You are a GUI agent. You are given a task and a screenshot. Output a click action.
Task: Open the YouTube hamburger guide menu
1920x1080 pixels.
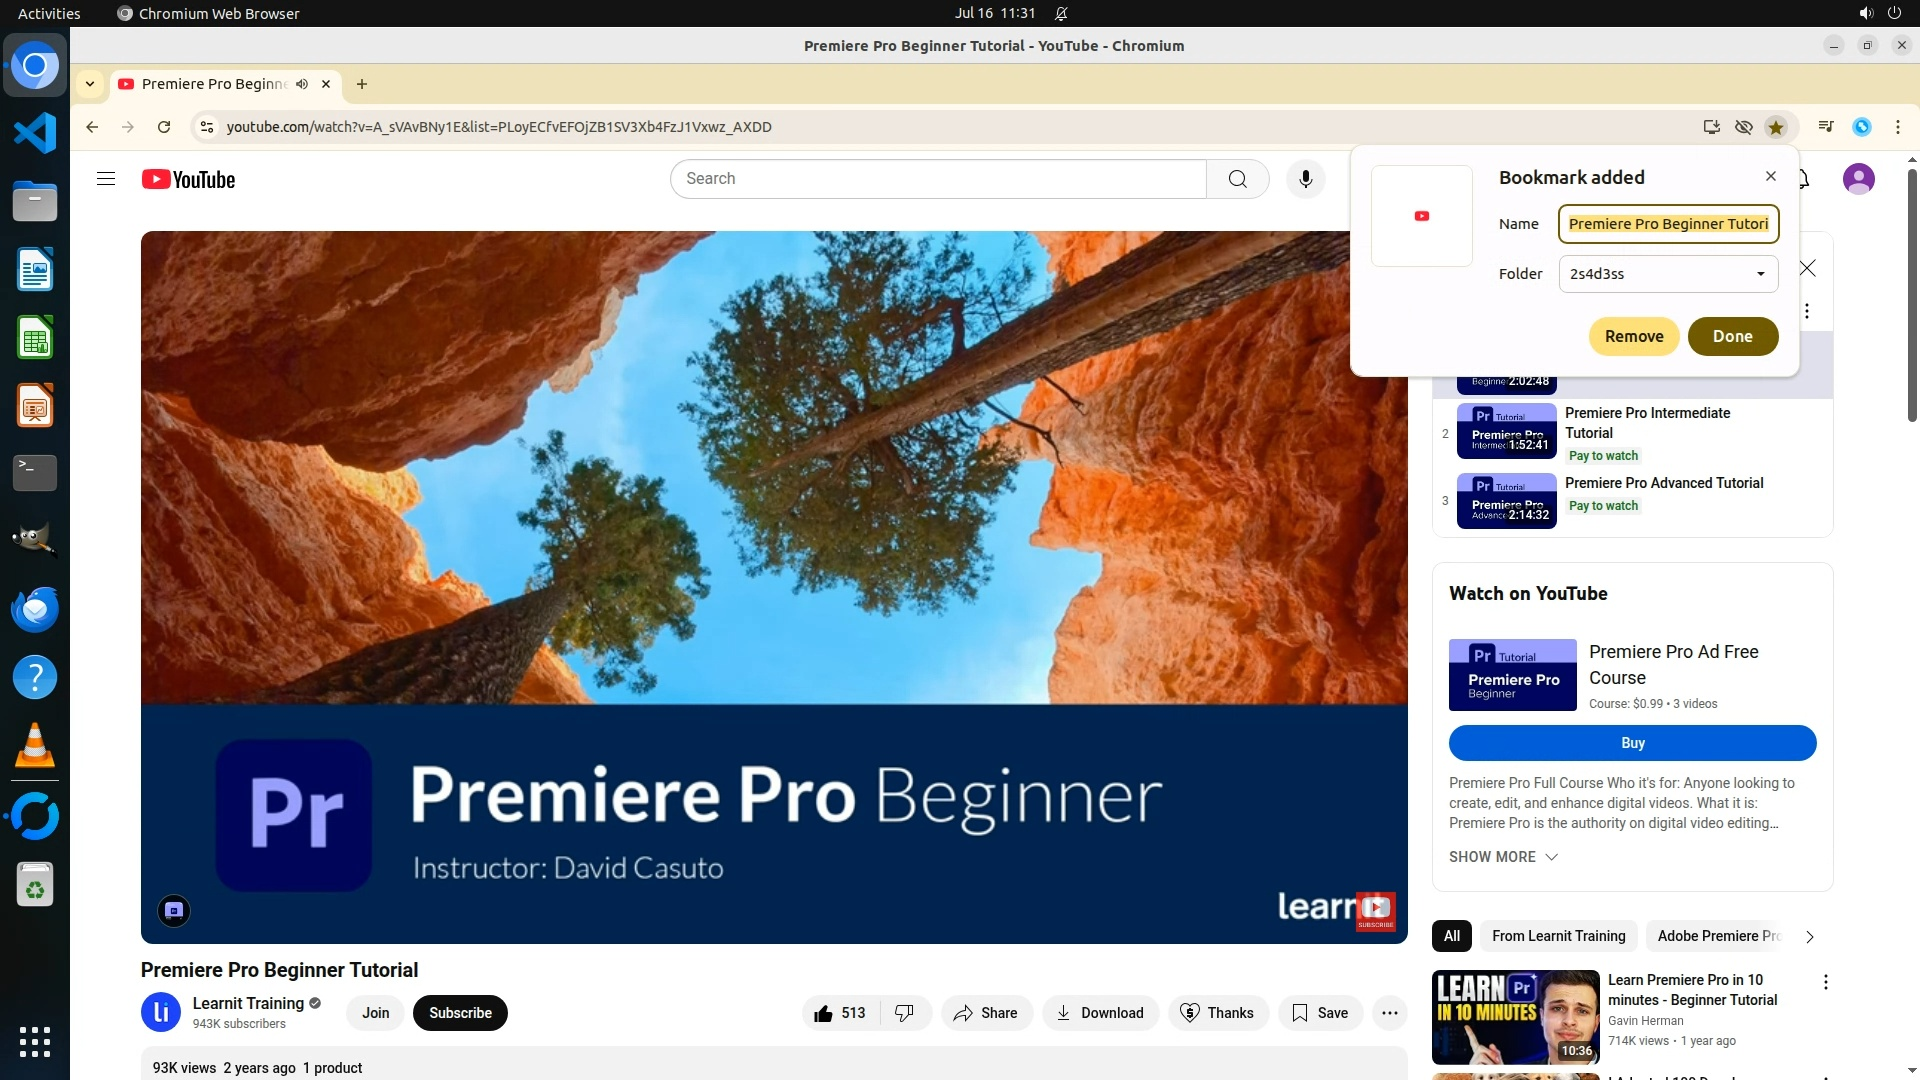(106, 179)
